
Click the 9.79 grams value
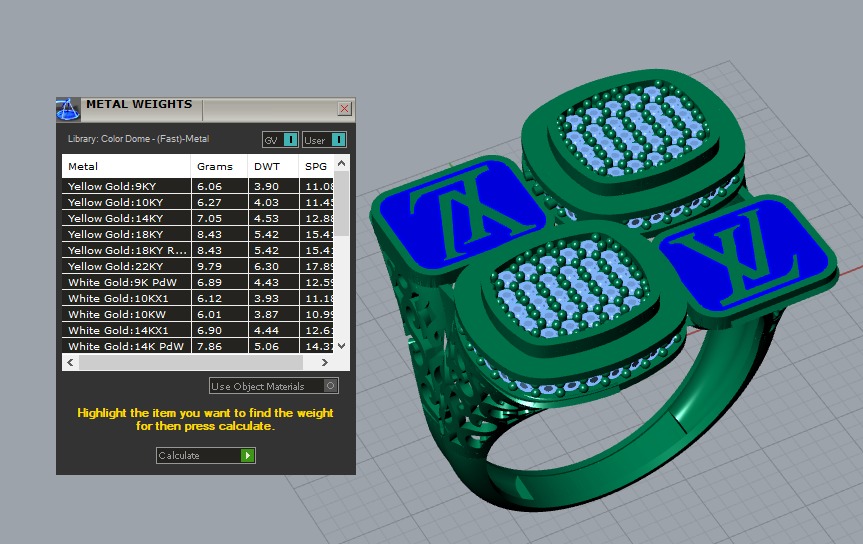(x=209, y=266)
